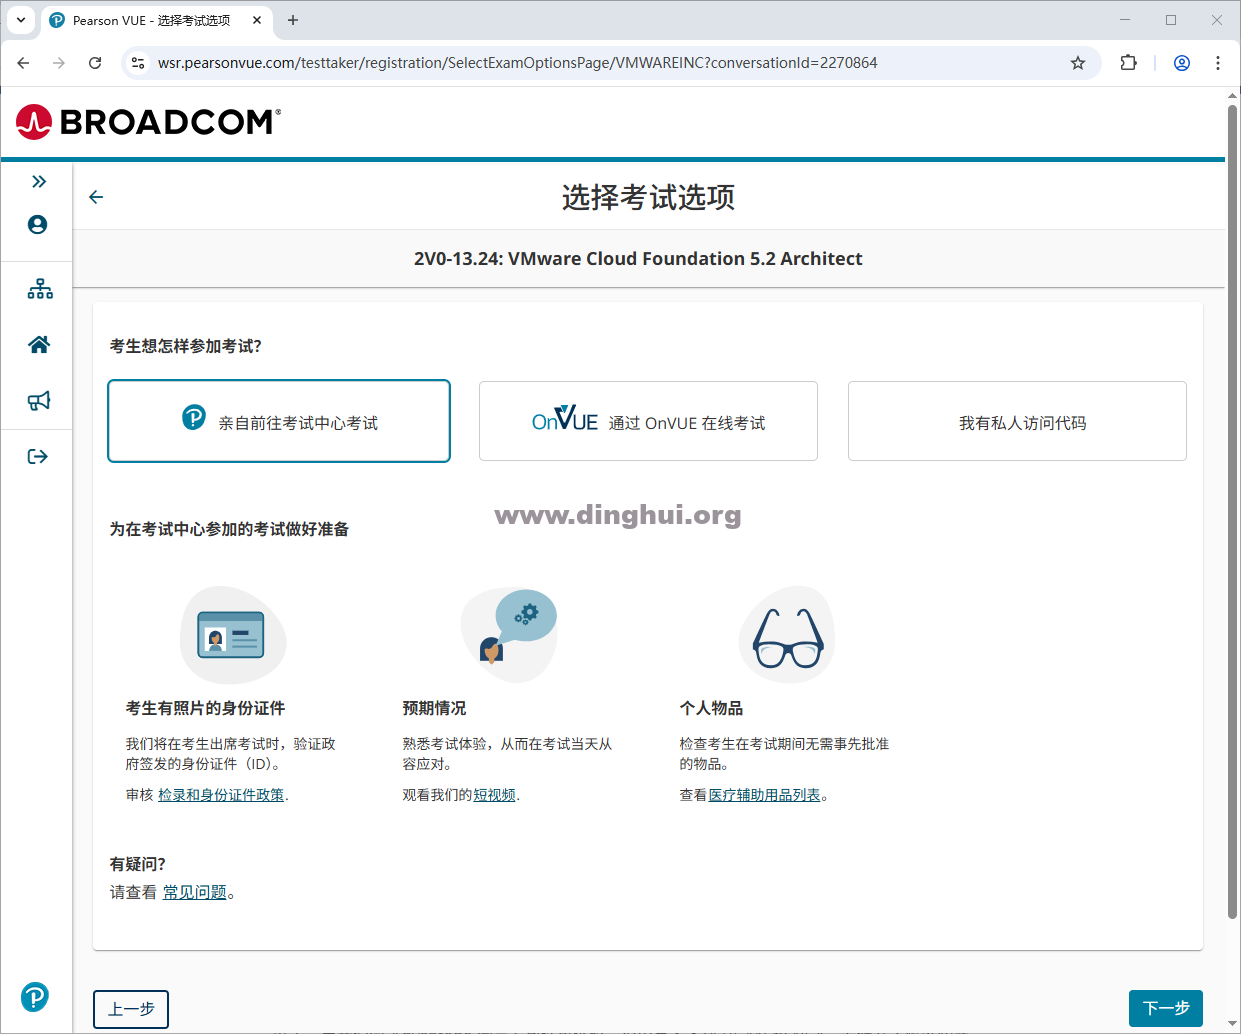
Task: Click the 为在考试中心参加的考试做好准备 heading
Action: [x=229, y=529]
